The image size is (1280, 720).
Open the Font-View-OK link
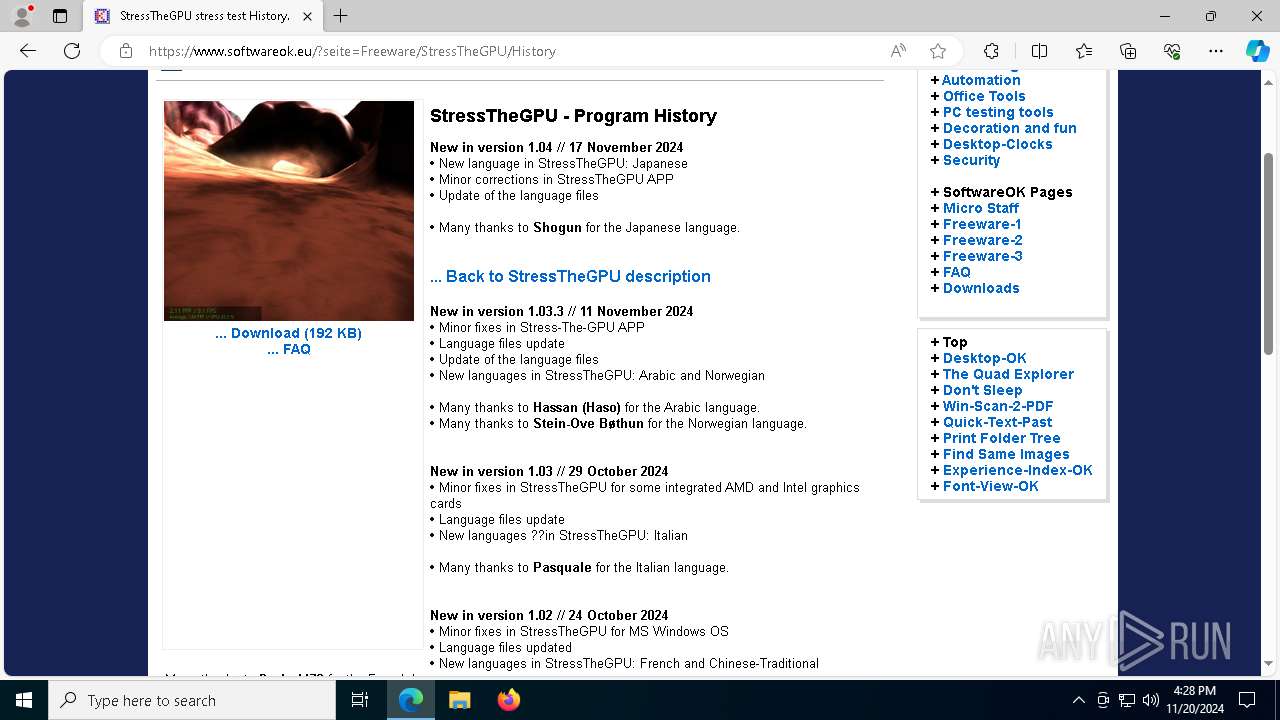pyautogui.click(x=991, y=486)
